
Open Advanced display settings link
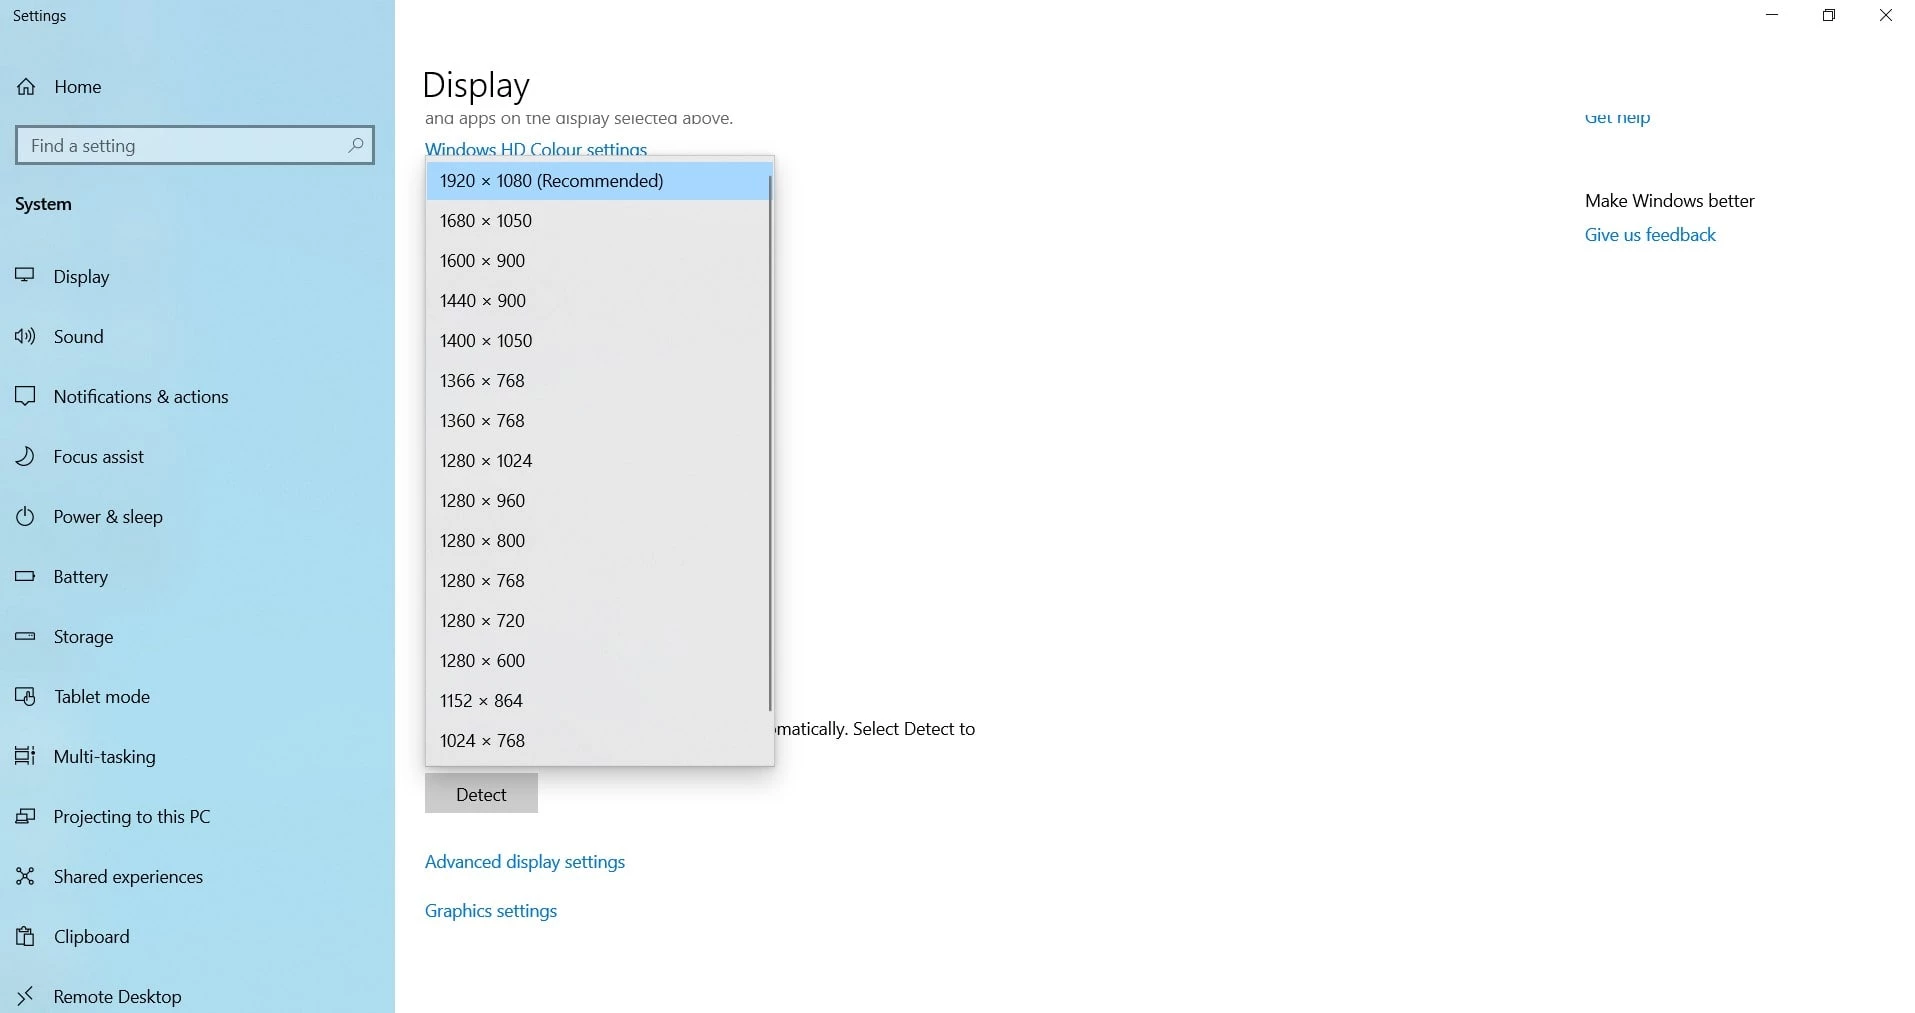[525, 862]
